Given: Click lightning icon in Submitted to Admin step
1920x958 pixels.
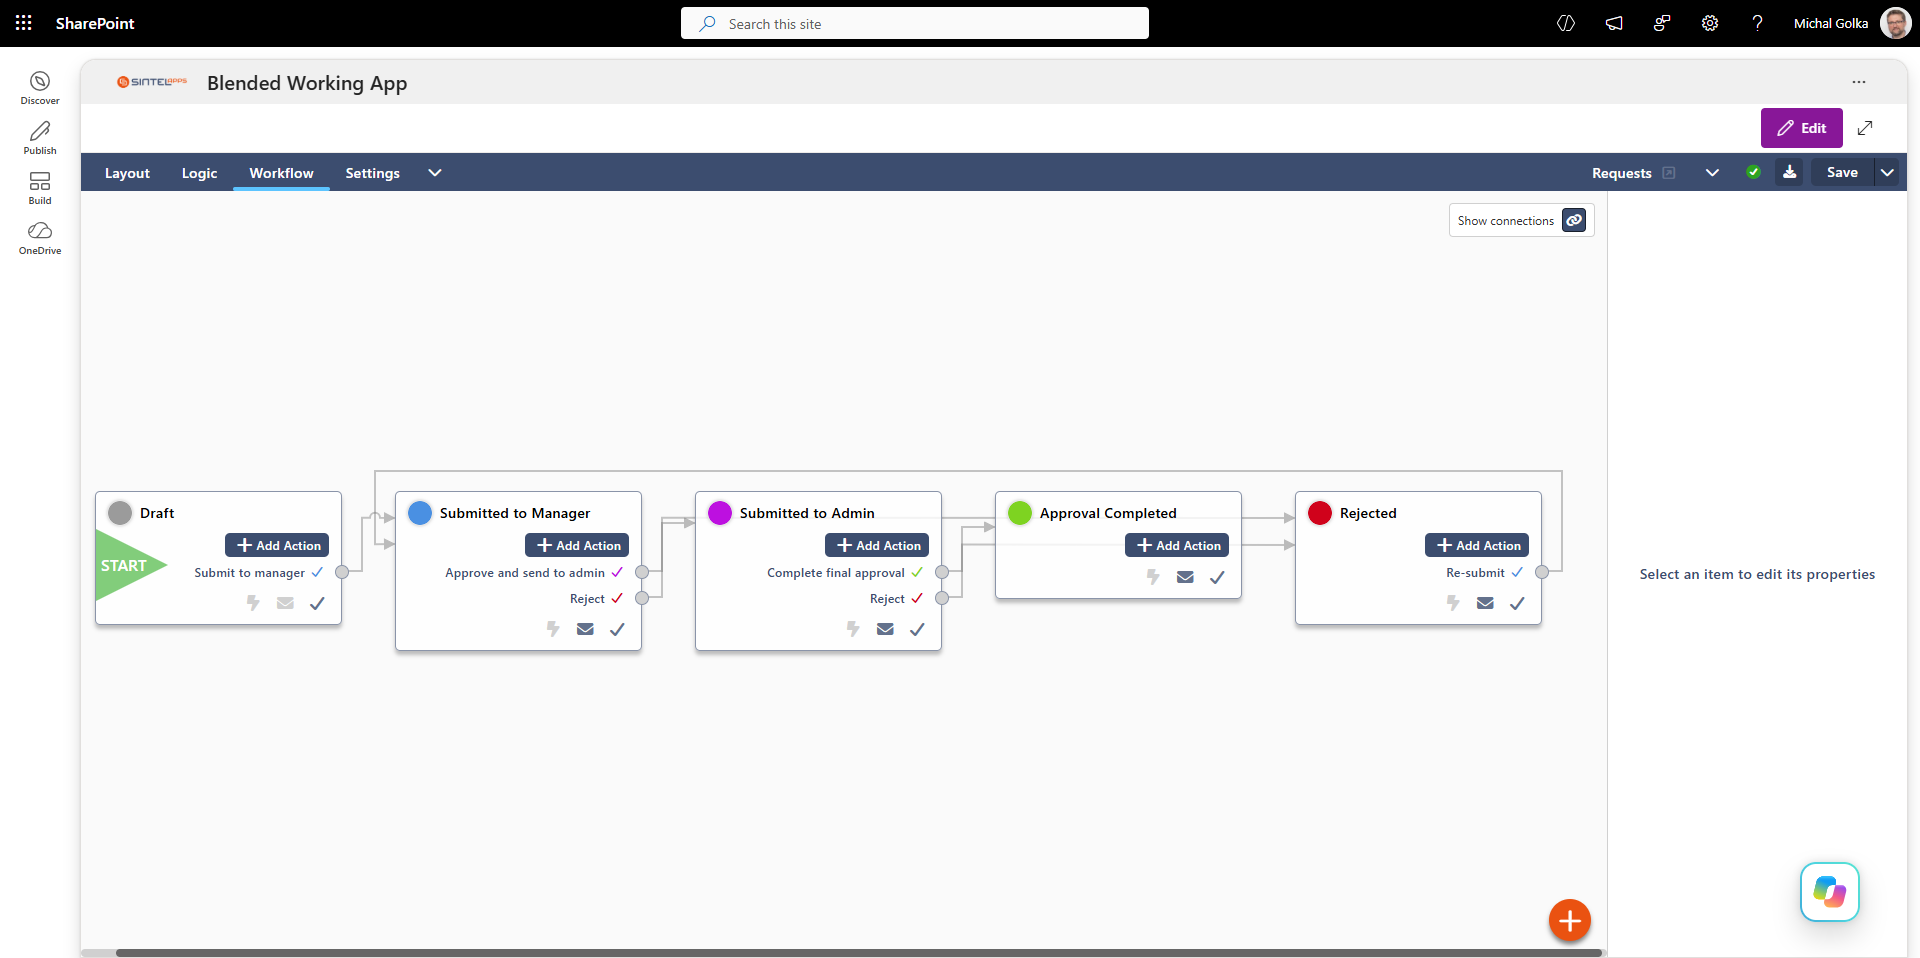Looking at the screenshot, I should click(x=853, y=629).
